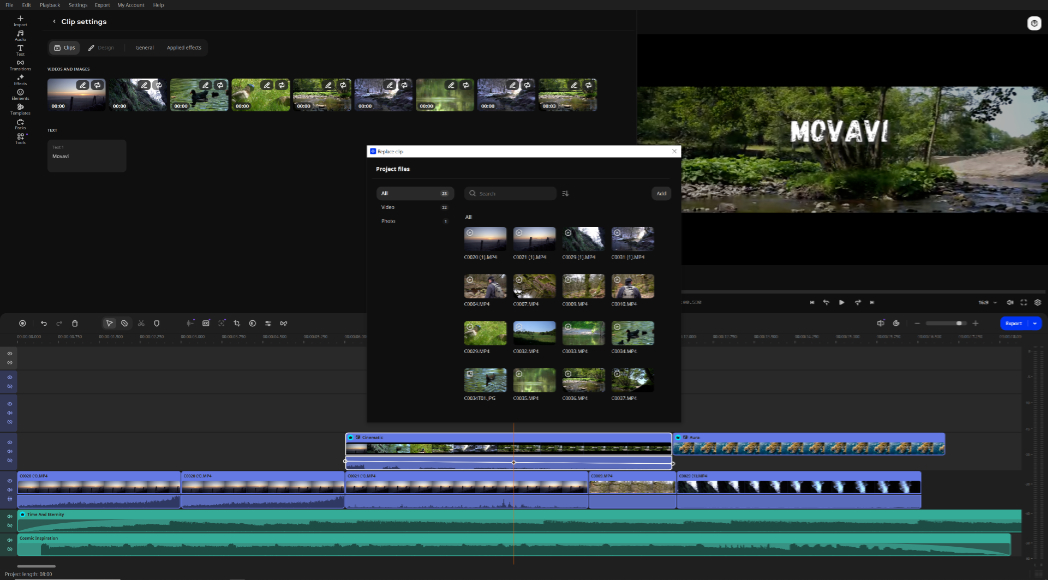Viewport: 1048px width, 580px height.
Task: Toggle the Cosmic Inspiration track's upper icon
Action: (x=9, y=540)
